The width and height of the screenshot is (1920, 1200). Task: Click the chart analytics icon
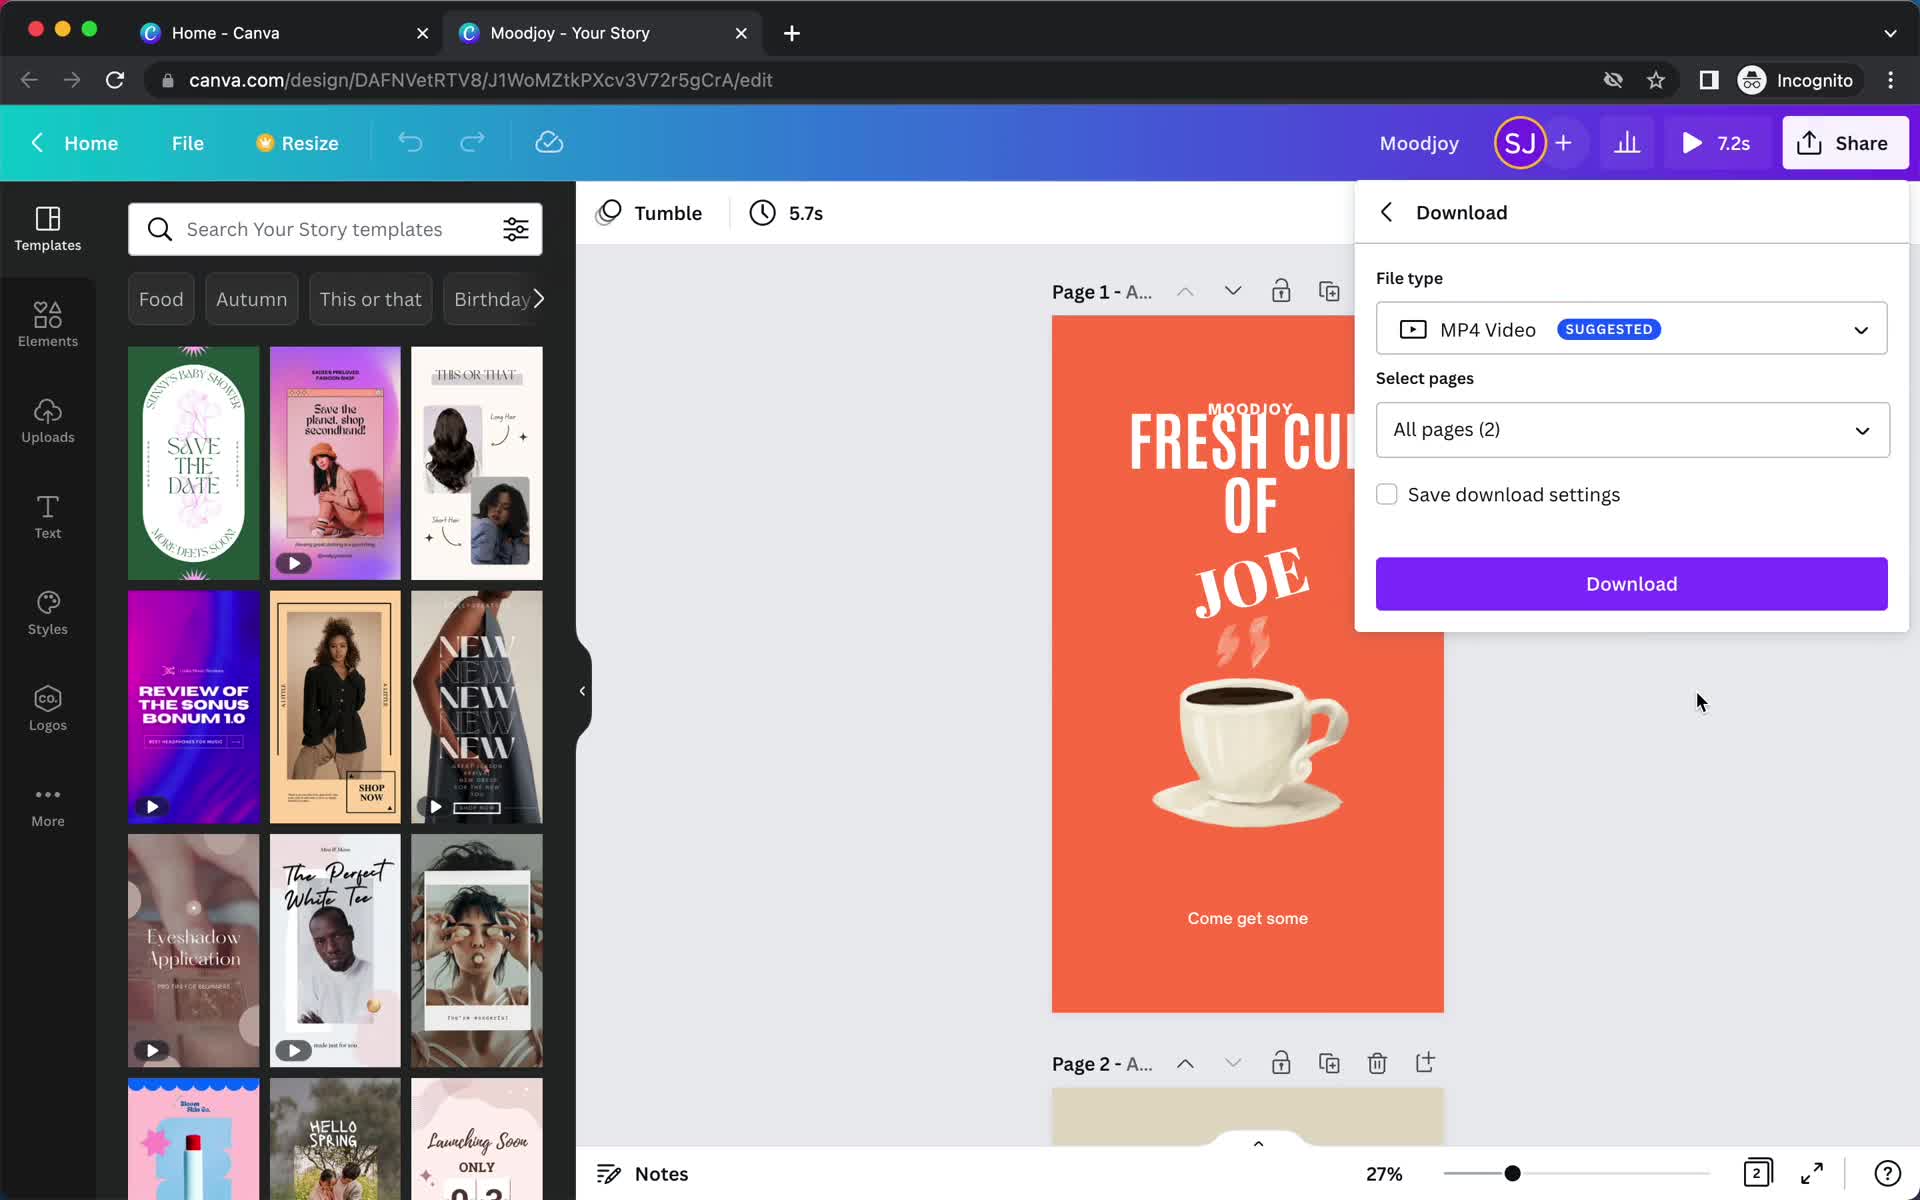(x=1627, y=142)
